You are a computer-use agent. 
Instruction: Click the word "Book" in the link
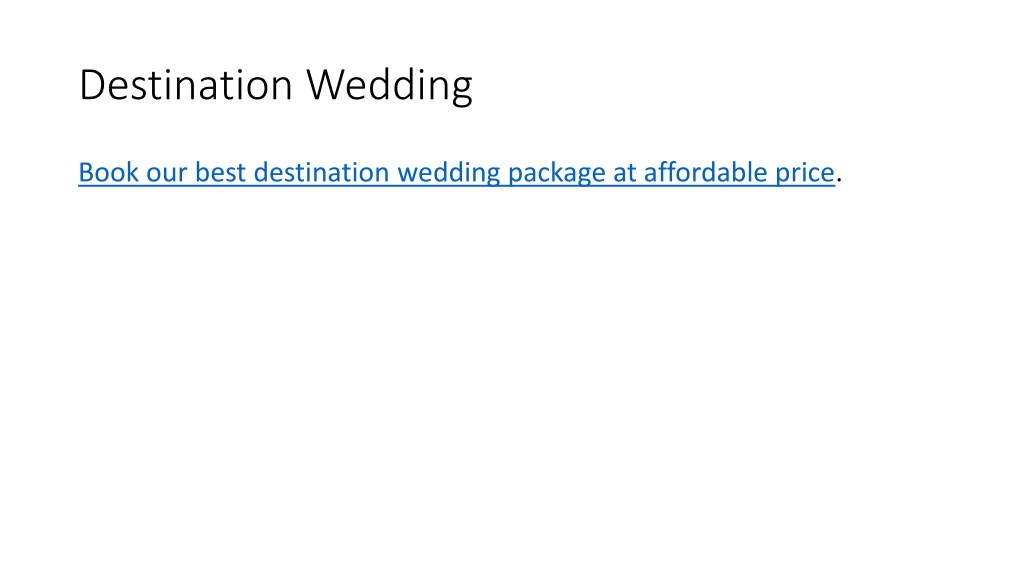click(108, 172)
